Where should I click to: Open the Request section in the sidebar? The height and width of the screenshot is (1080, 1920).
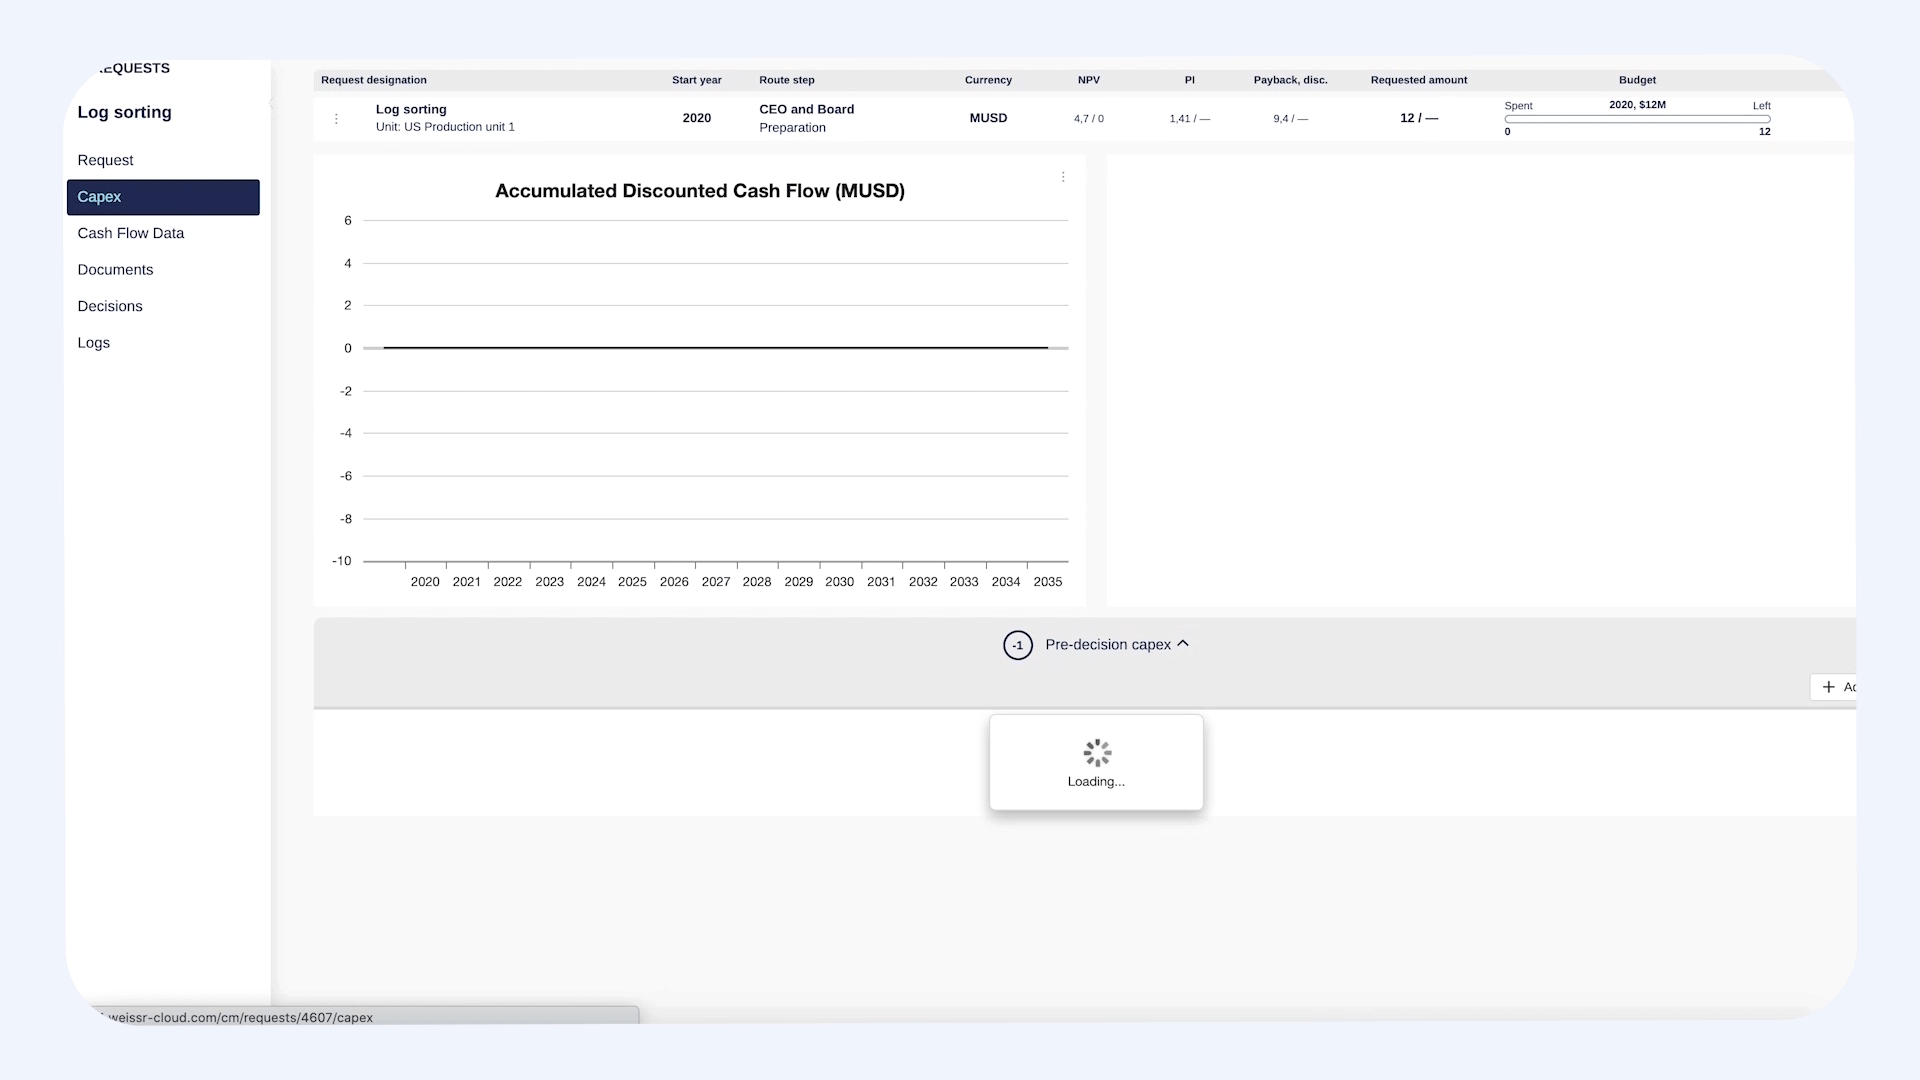click(105, 160)
